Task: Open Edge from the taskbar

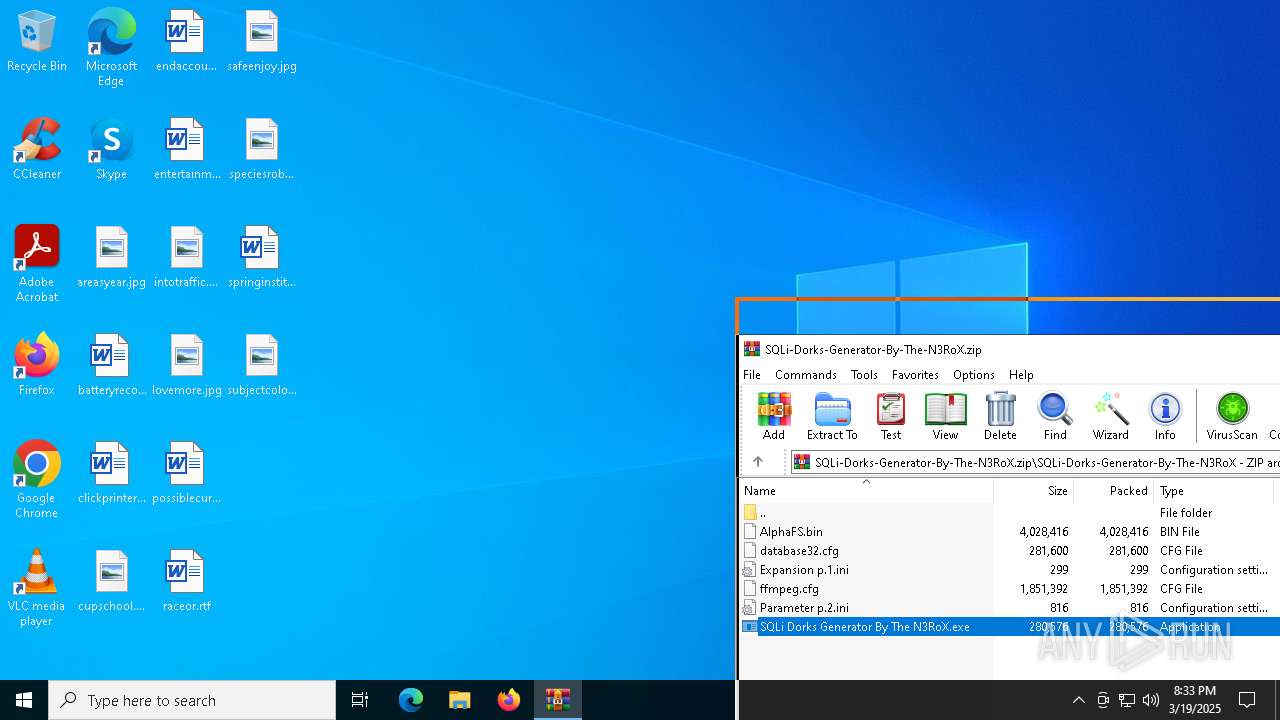Action: pyautogui.click(x=411, y=700)
